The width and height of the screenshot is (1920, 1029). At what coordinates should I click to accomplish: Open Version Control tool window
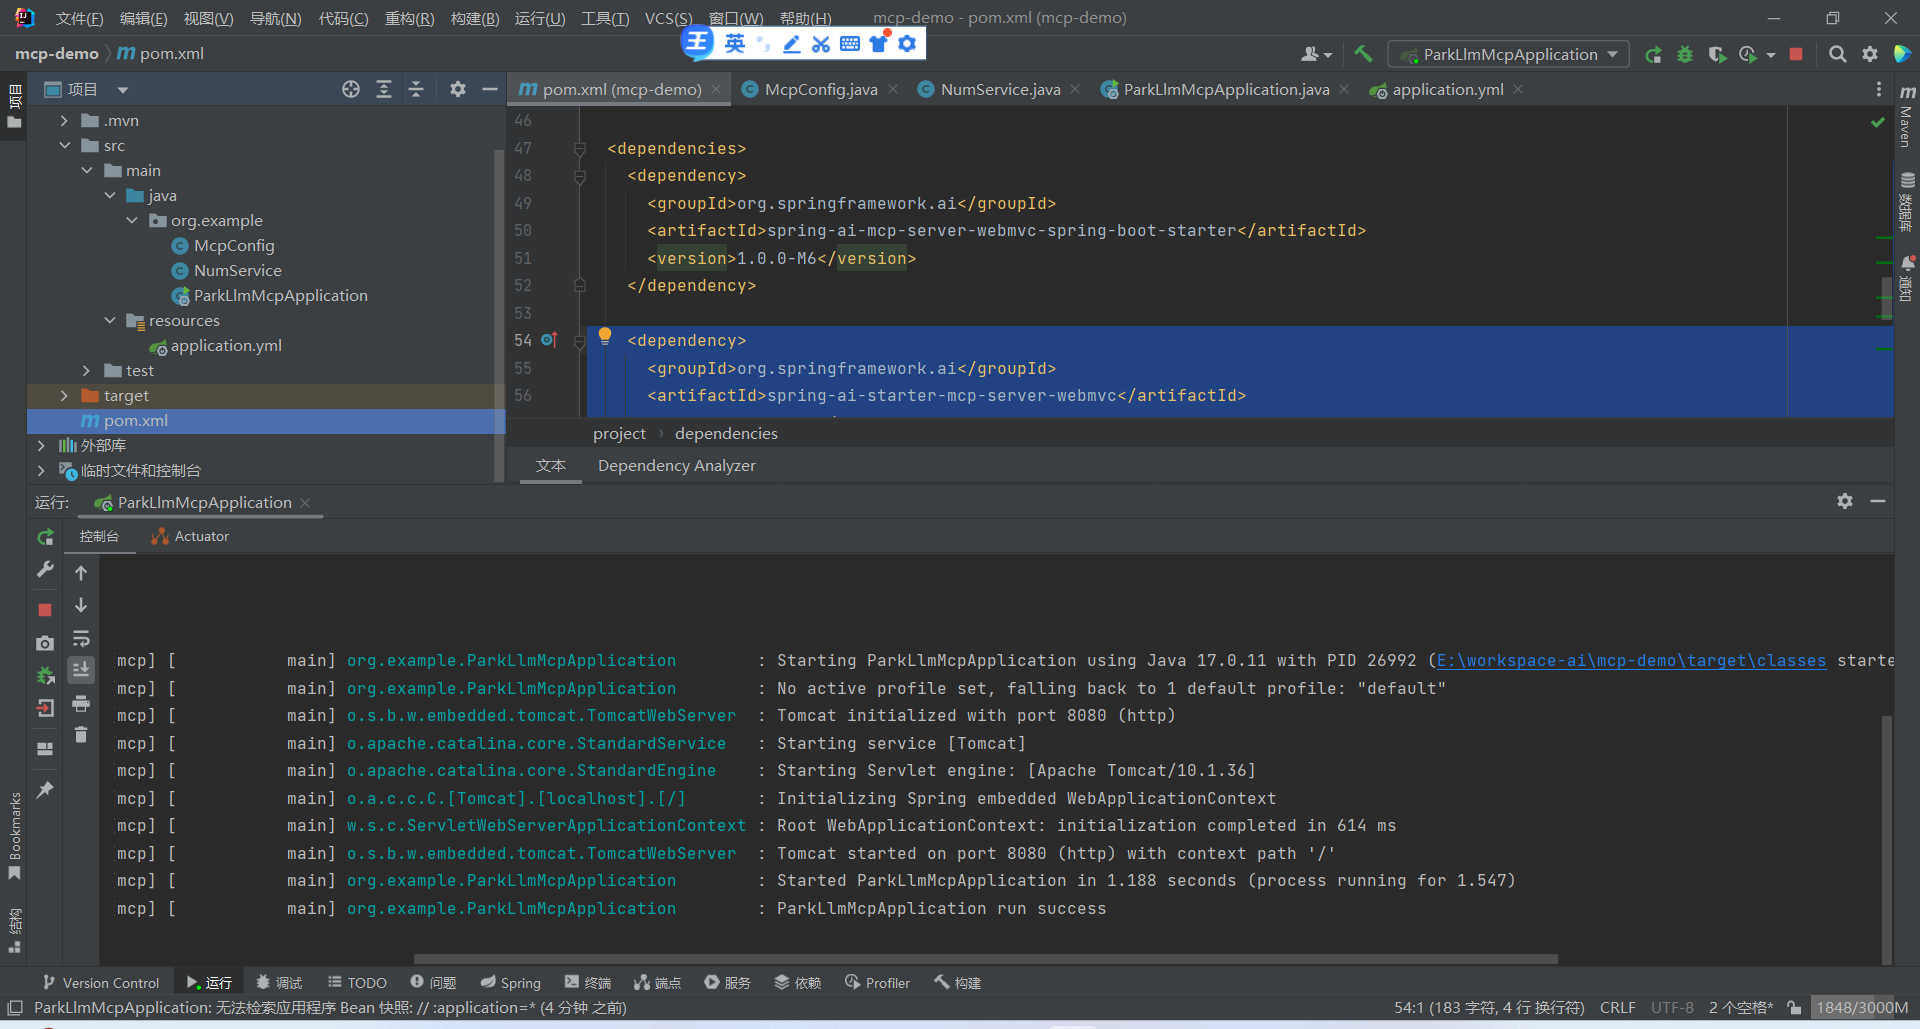pos(101,982)
